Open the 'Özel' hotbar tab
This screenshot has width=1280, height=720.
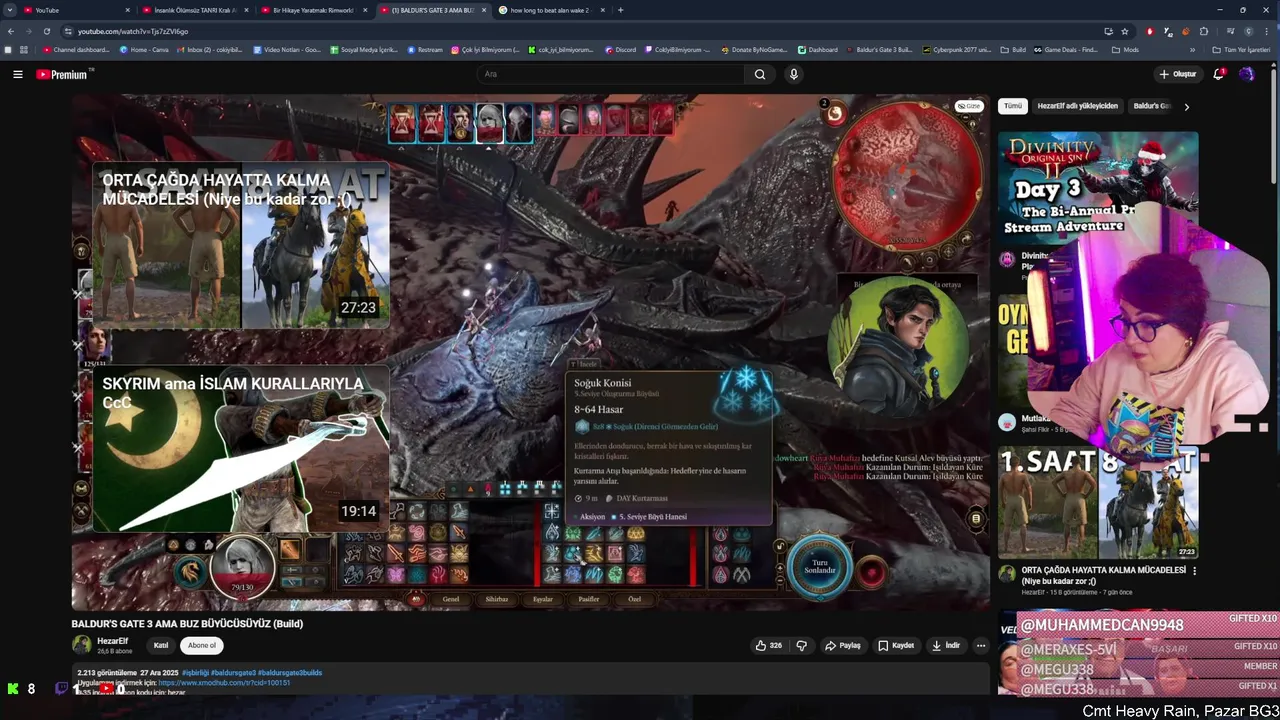pos(634,599)
